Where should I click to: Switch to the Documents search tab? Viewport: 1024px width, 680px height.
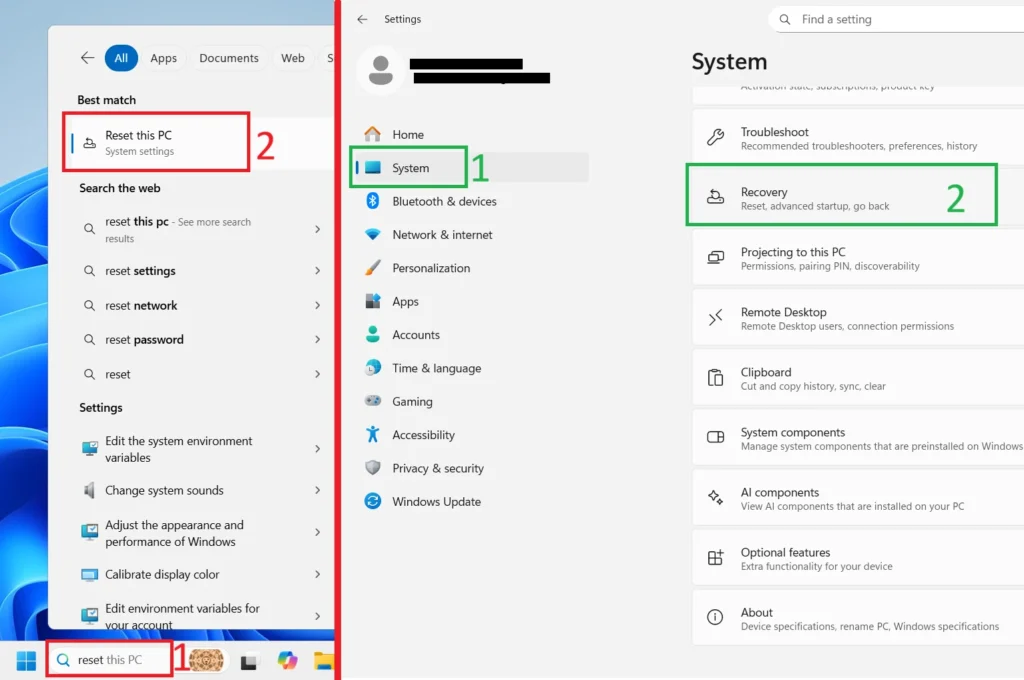coord(229,58)
